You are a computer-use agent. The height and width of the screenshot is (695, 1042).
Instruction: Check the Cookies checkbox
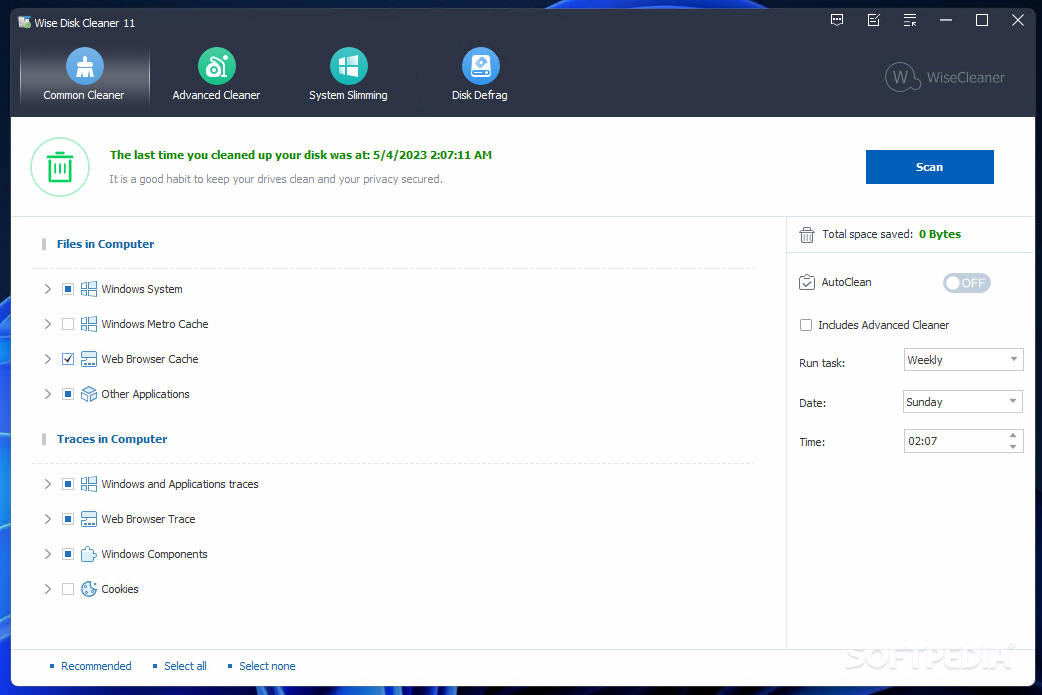[68, 589]
